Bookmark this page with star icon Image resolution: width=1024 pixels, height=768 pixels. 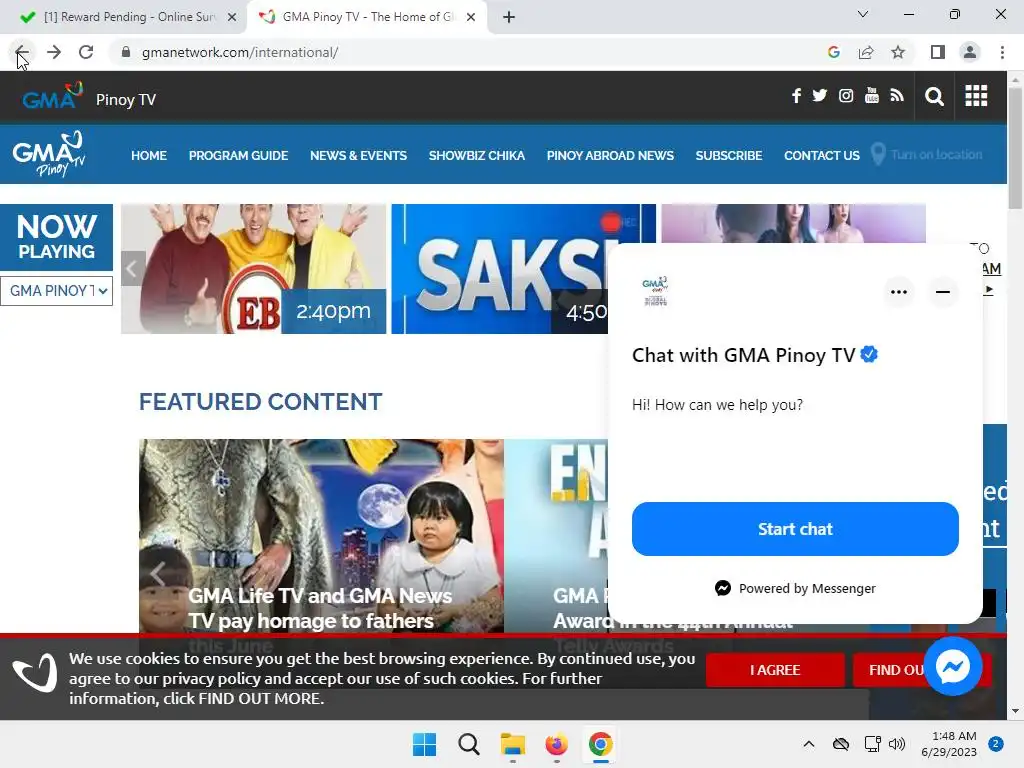click(899, 52)
